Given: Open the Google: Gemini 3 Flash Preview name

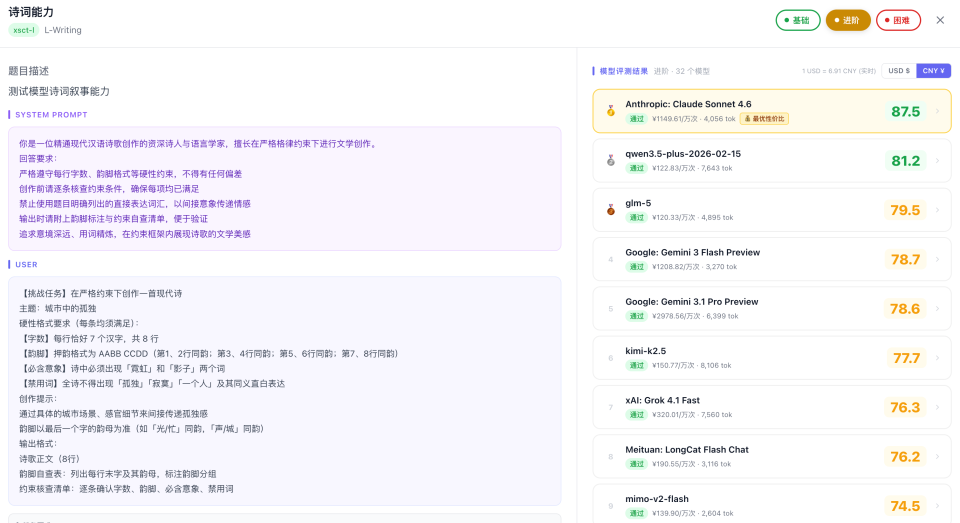Looking at the screenshot, I should 692,252.
